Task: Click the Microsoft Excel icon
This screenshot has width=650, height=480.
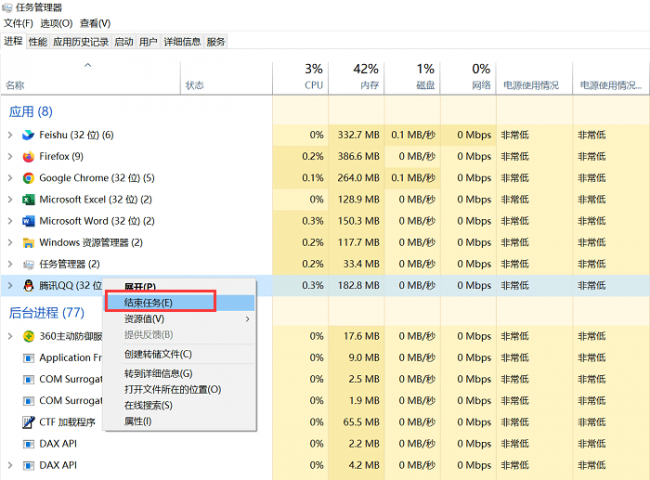Action: [28, 199]
